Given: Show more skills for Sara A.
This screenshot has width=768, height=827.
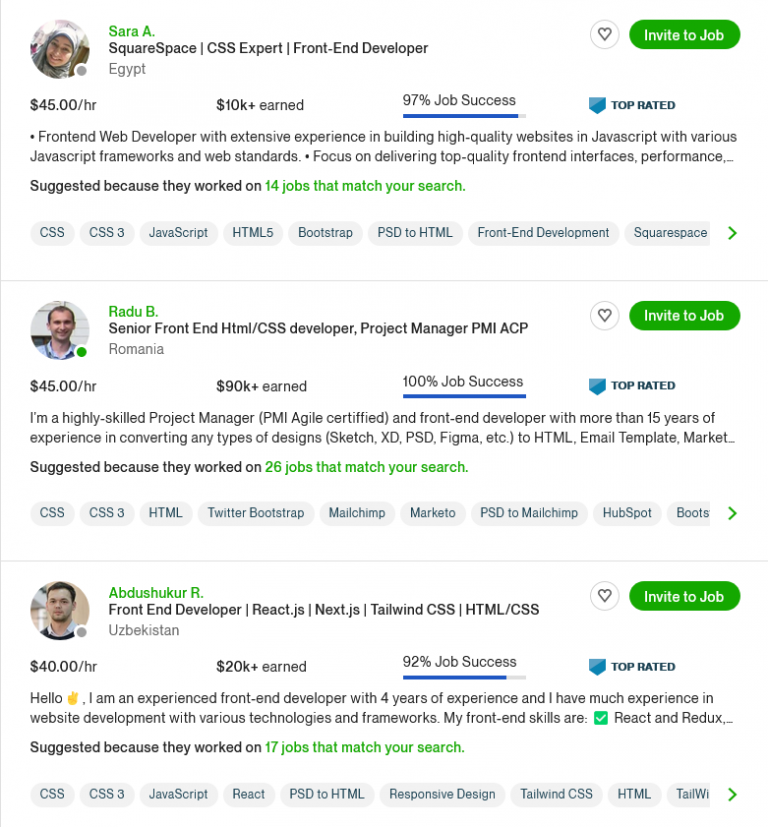Looking at the screenshot, I should (x=732, y=233).
